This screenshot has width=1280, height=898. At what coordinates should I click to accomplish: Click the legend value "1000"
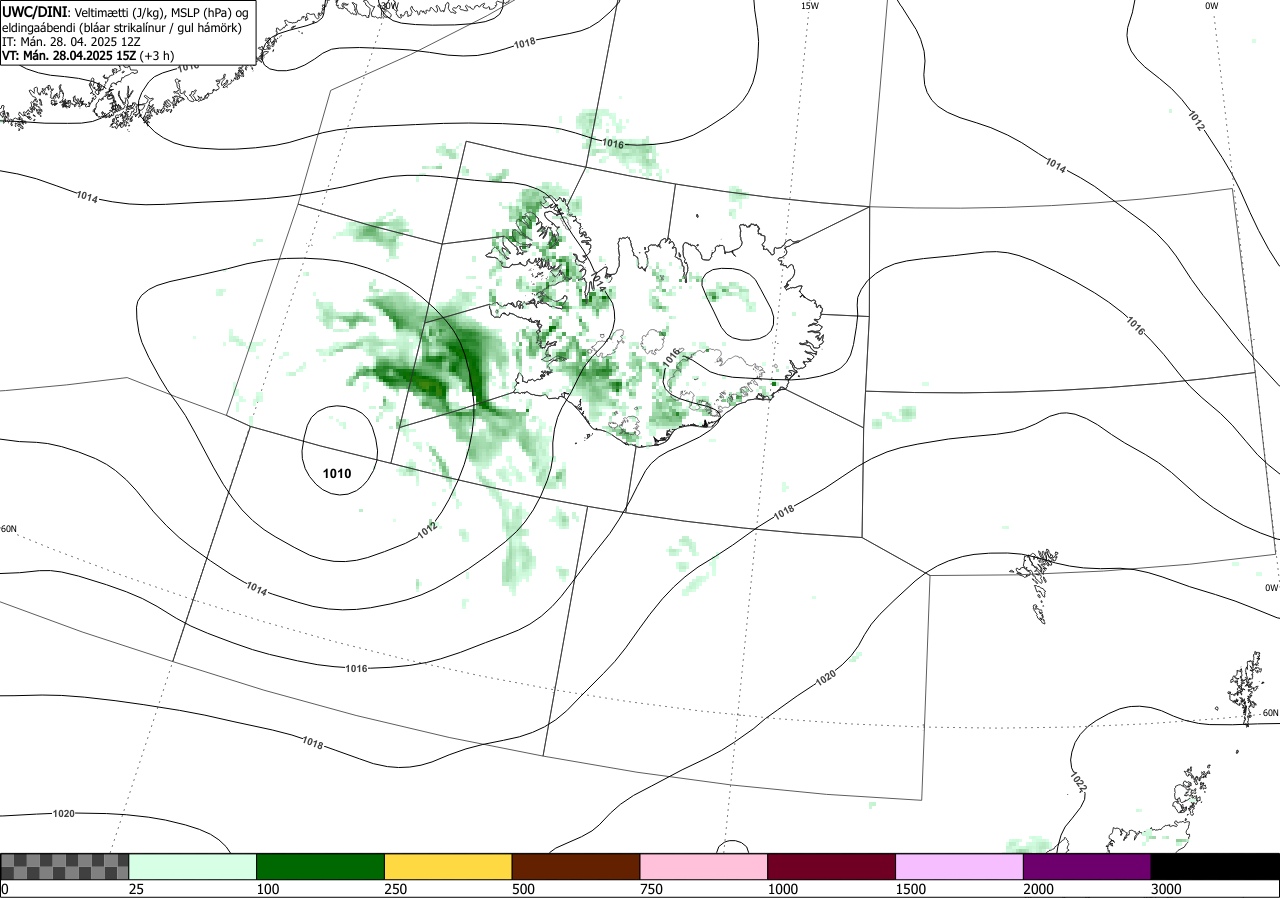pos(783,889)
